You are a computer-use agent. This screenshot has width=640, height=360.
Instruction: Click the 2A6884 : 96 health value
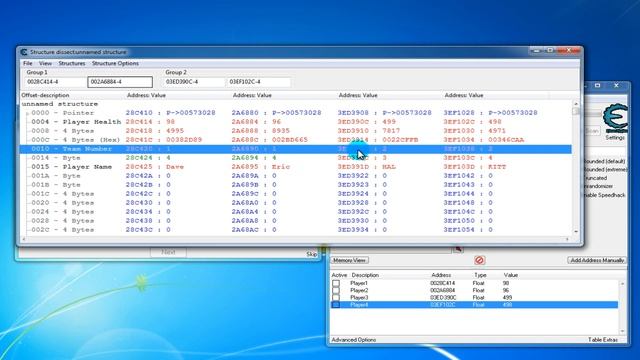click(256, 122)
